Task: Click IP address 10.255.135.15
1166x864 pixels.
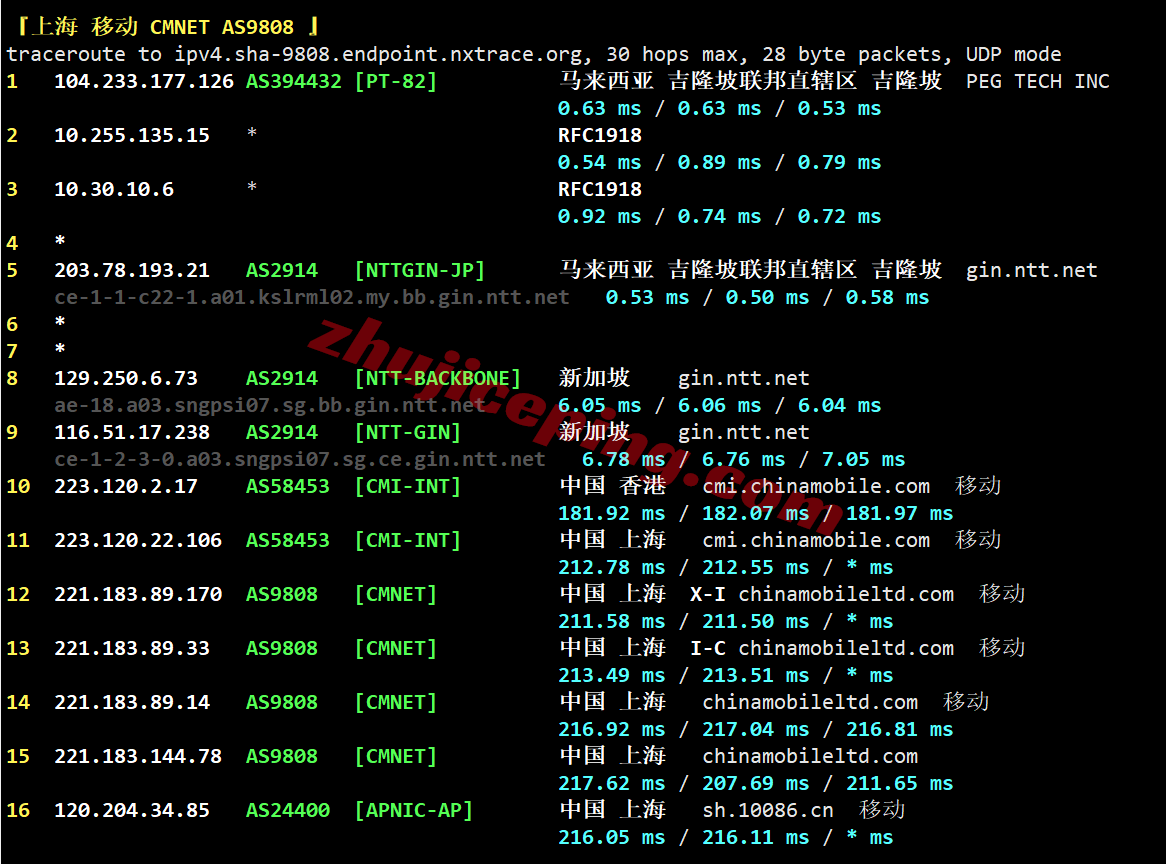Action: click(x=132, y=135)
